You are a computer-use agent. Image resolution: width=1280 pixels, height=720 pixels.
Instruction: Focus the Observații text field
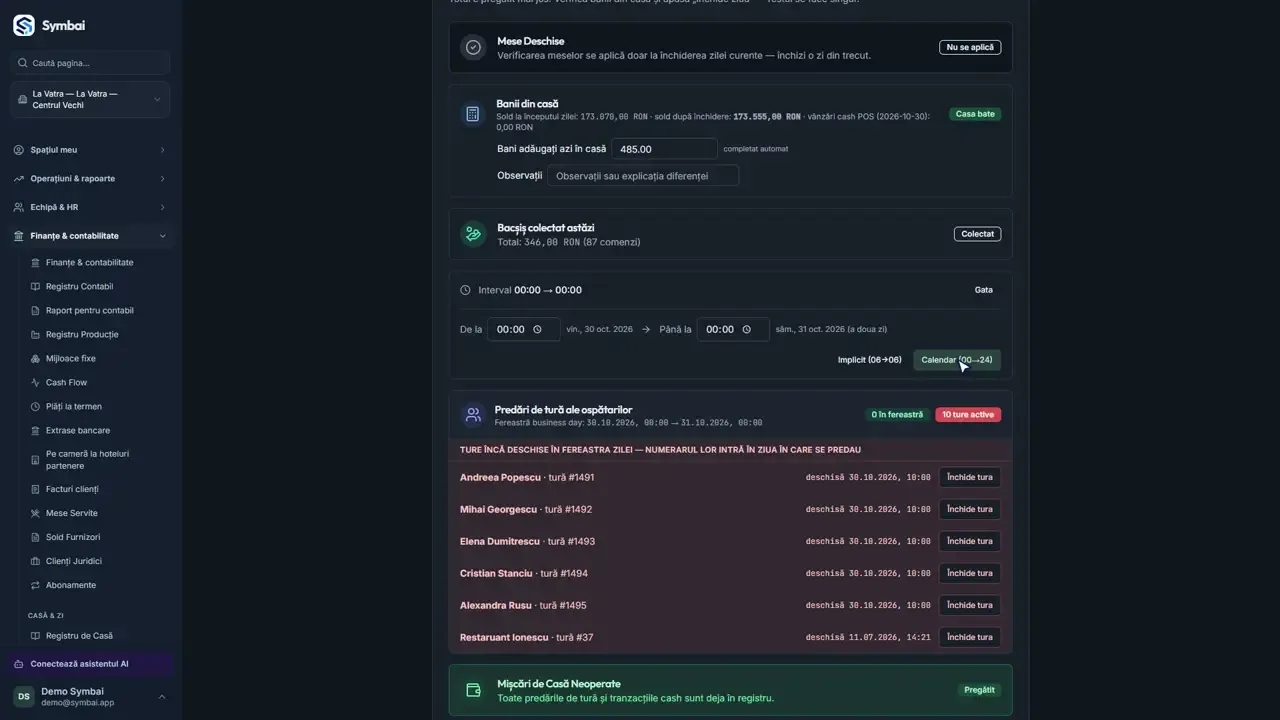pos(643,175)
